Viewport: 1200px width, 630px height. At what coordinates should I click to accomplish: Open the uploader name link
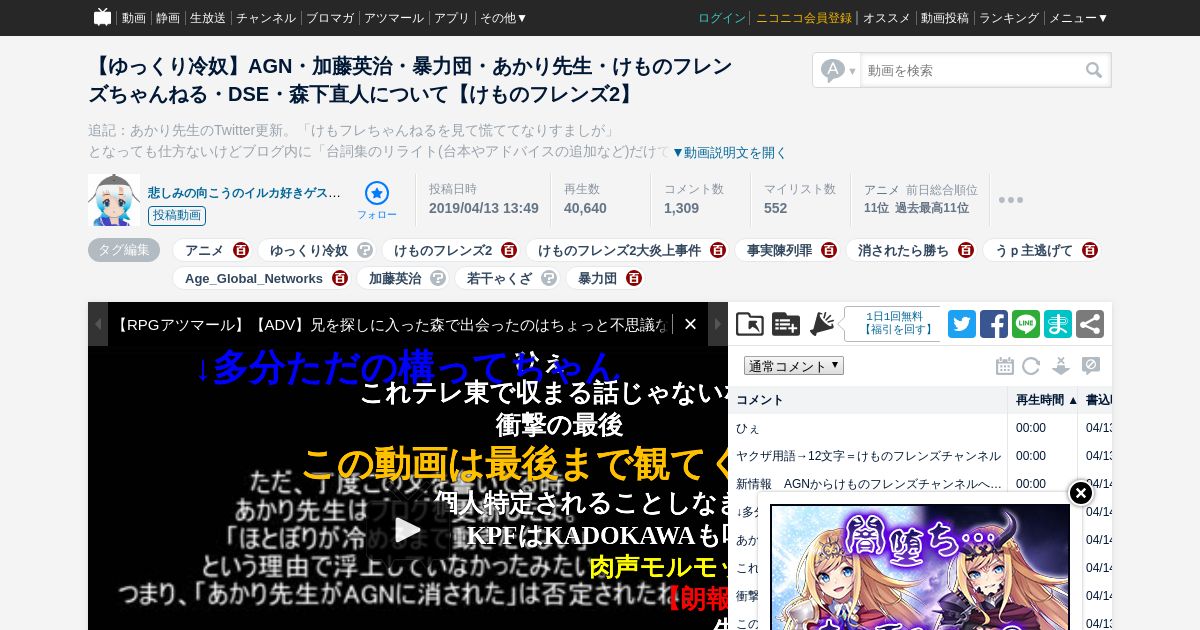pyautogui.click(x=245, y=192)
